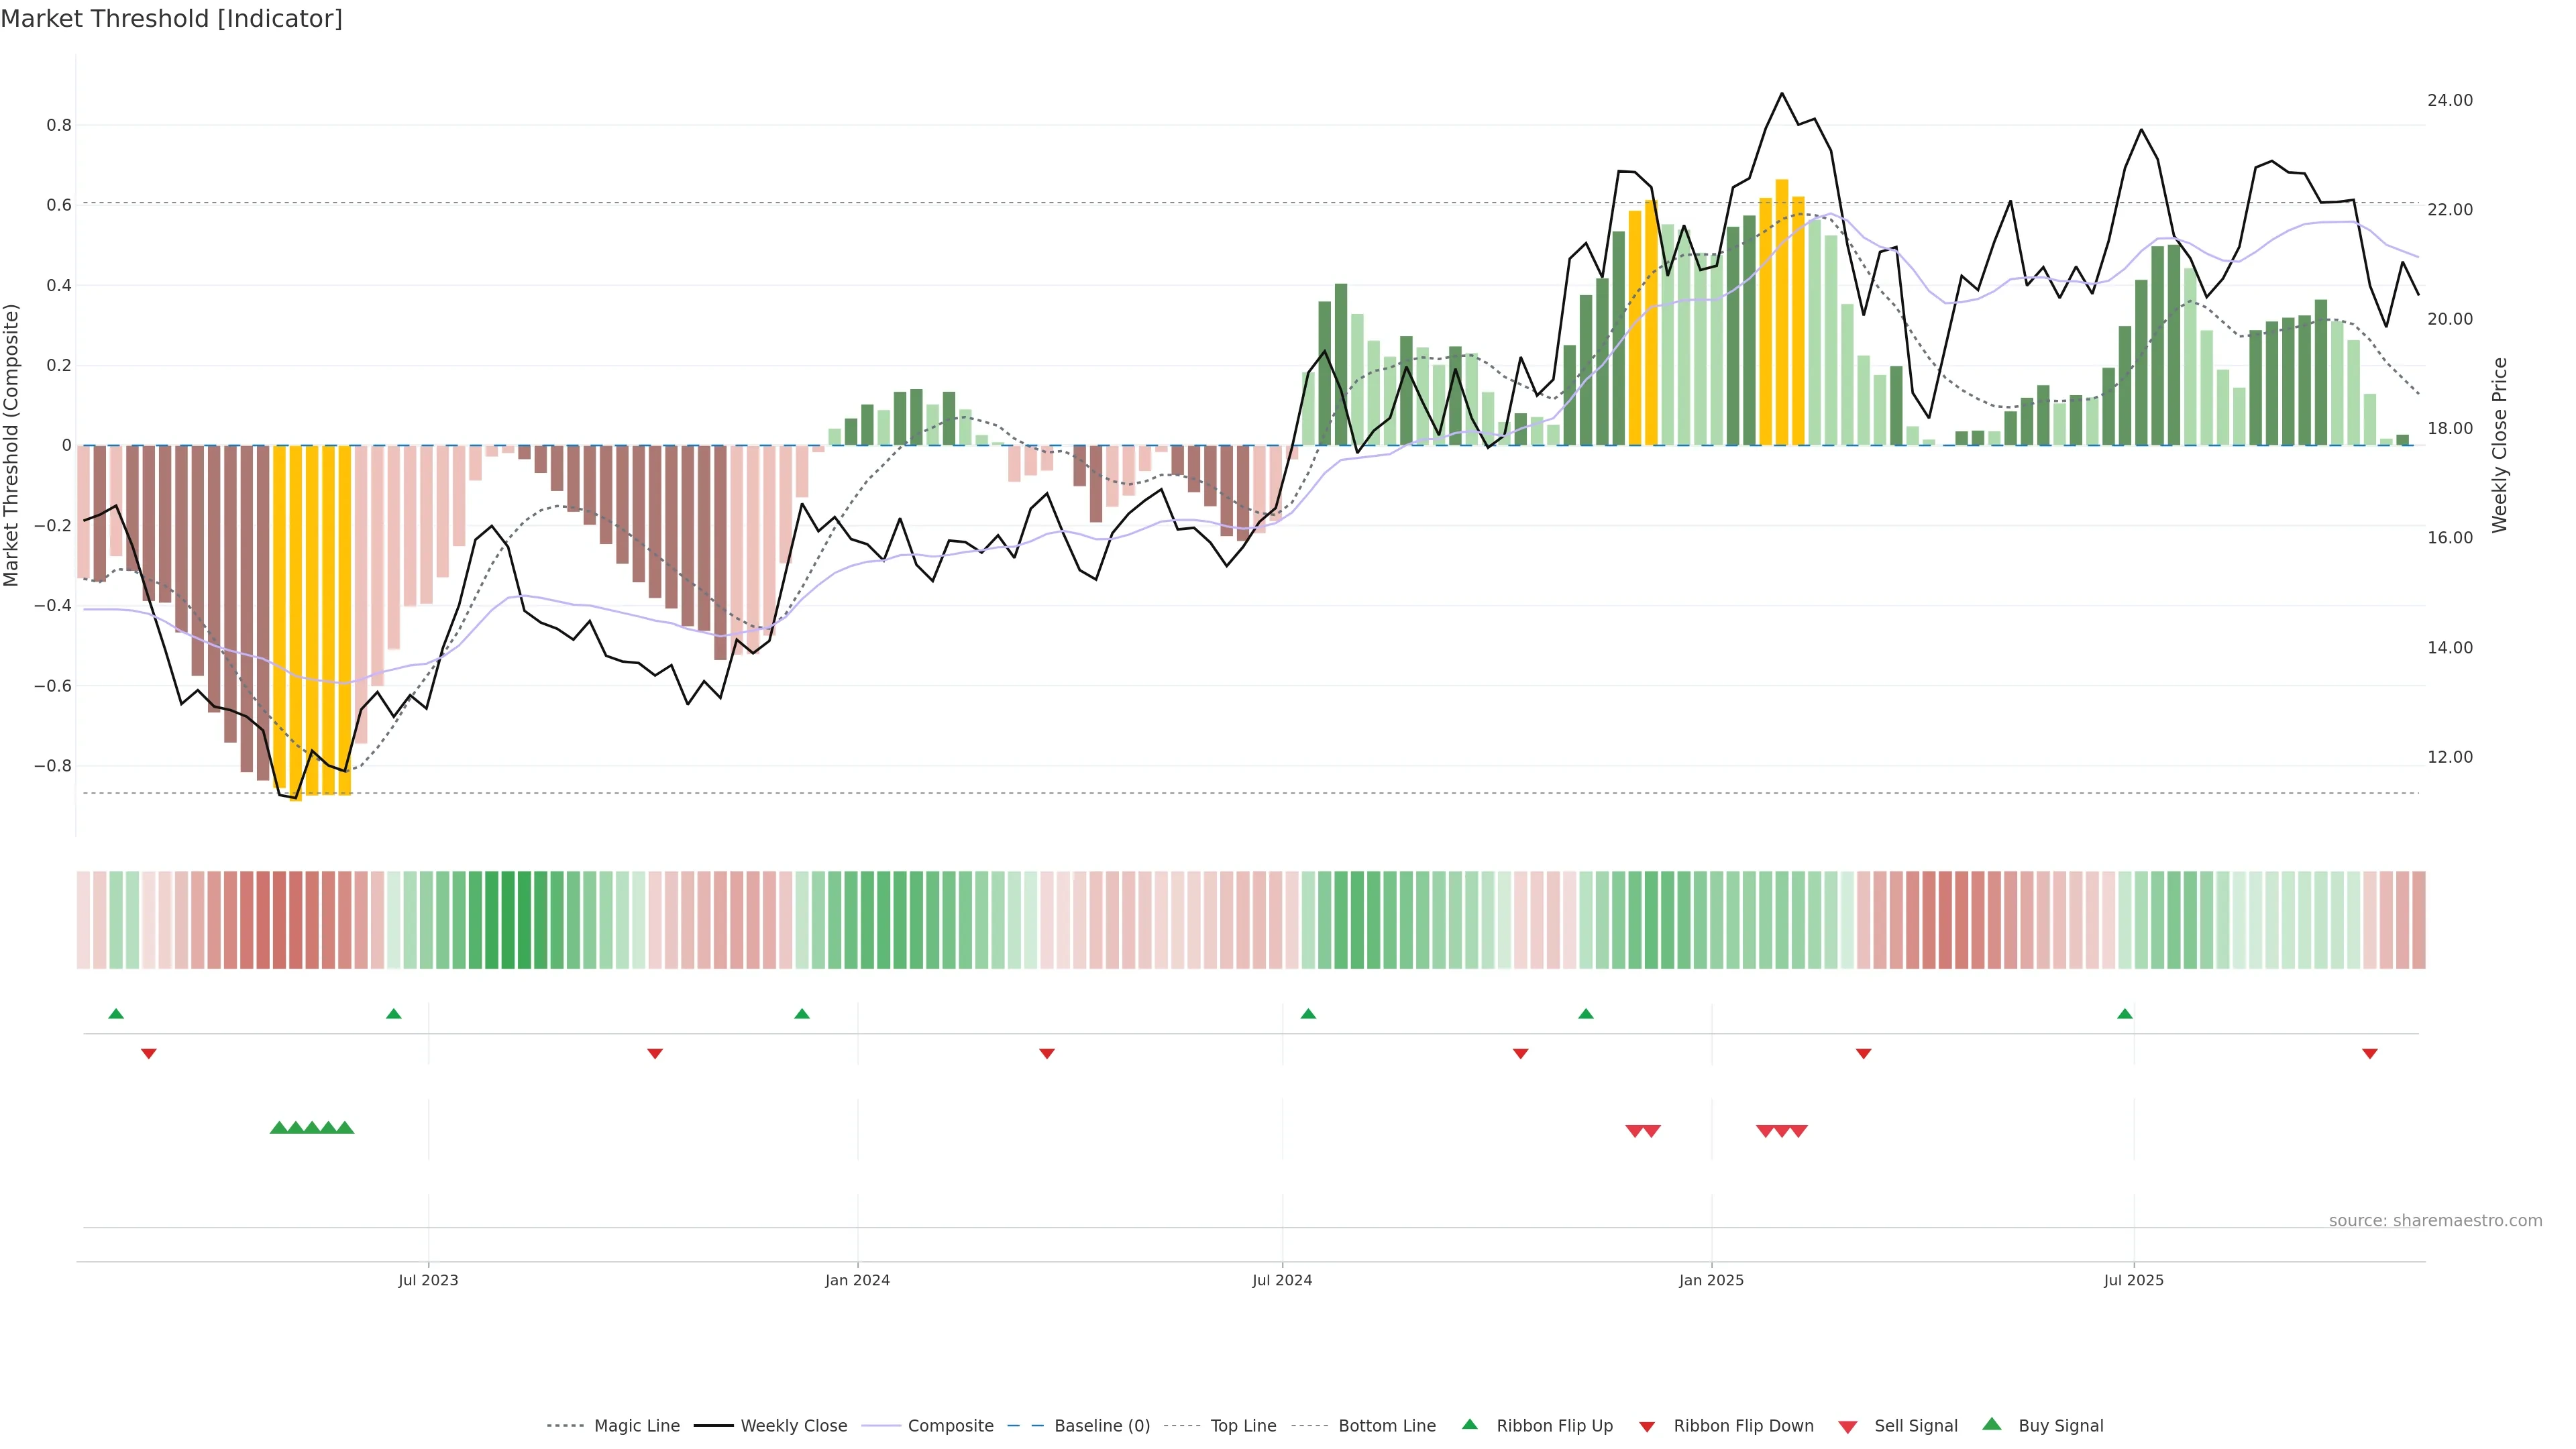Screen dimensions: 2576x1449
Task: Click the ribbon flip up marker near Jul 2025
Action: (x=2125, y=1014)
